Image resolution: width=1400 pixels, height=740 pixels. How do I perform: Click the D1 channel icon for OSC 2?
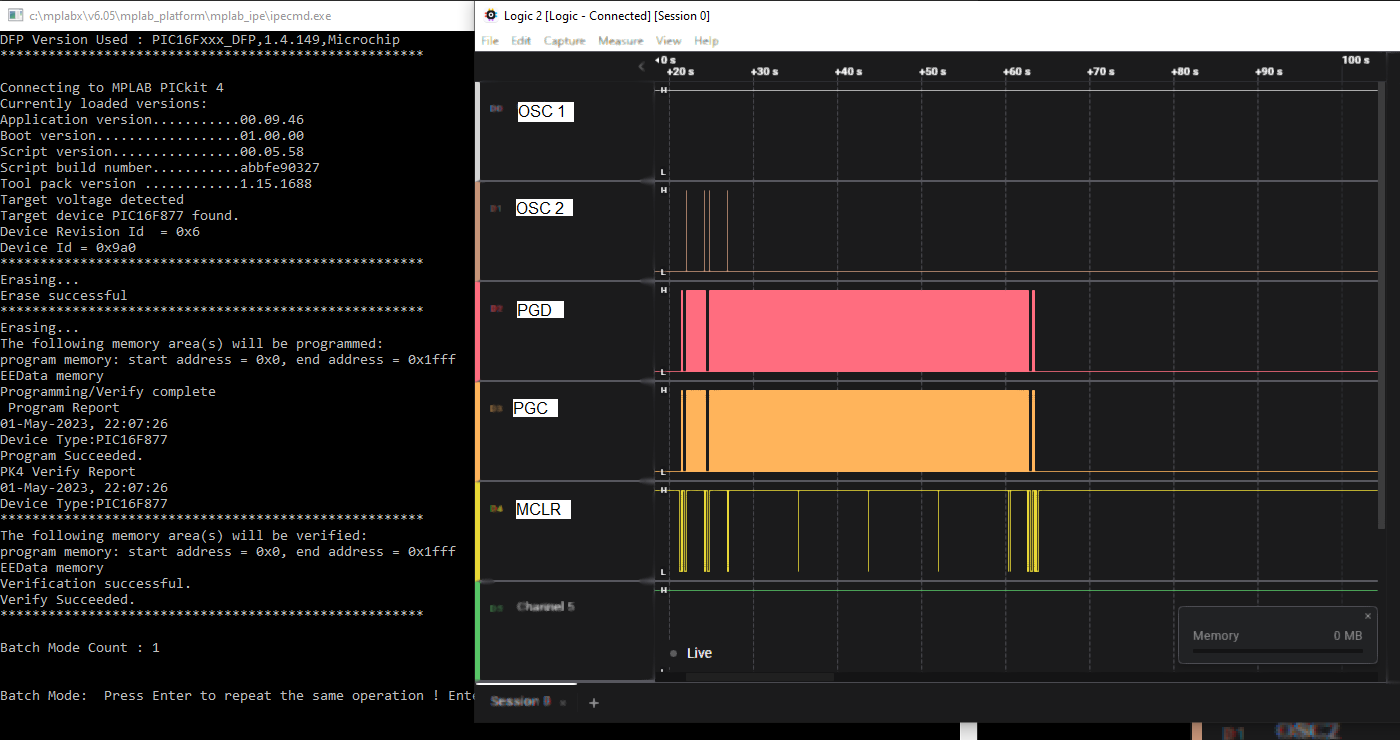click(496, 209)
